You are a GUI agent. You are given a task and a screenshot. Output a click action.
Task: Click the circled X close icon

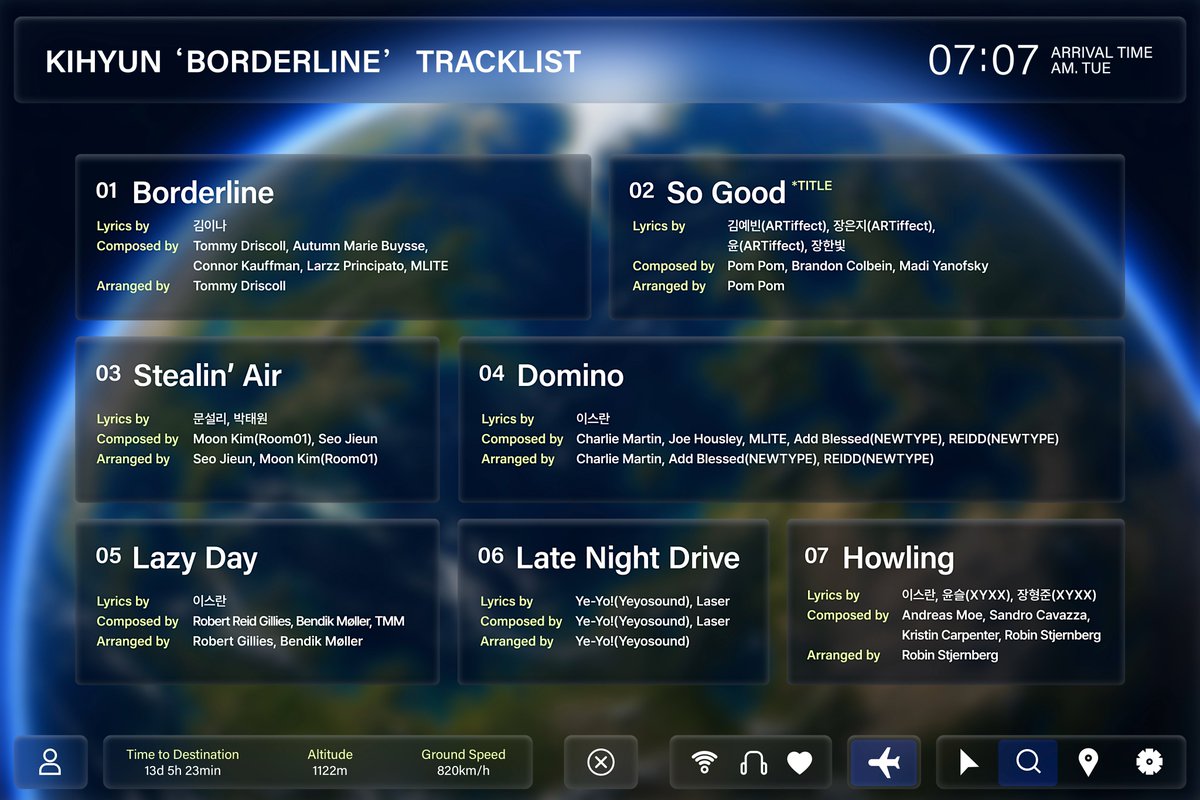tap(600, 763)
